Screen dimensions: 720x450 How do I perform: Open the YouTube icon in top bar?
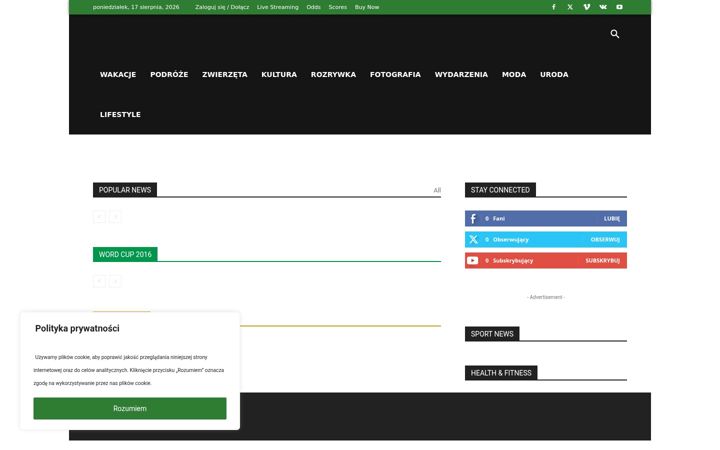[619, 7]
